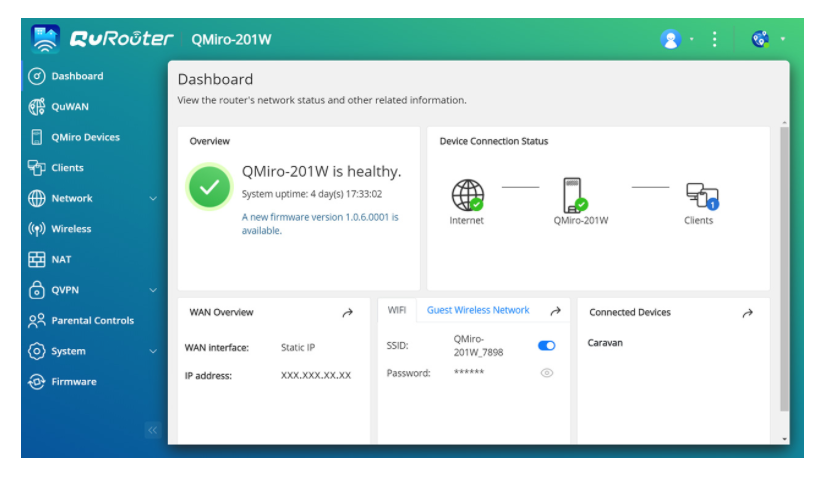Open Clients menu item
This screenshot has width=825, height=480.
[67, 168]
